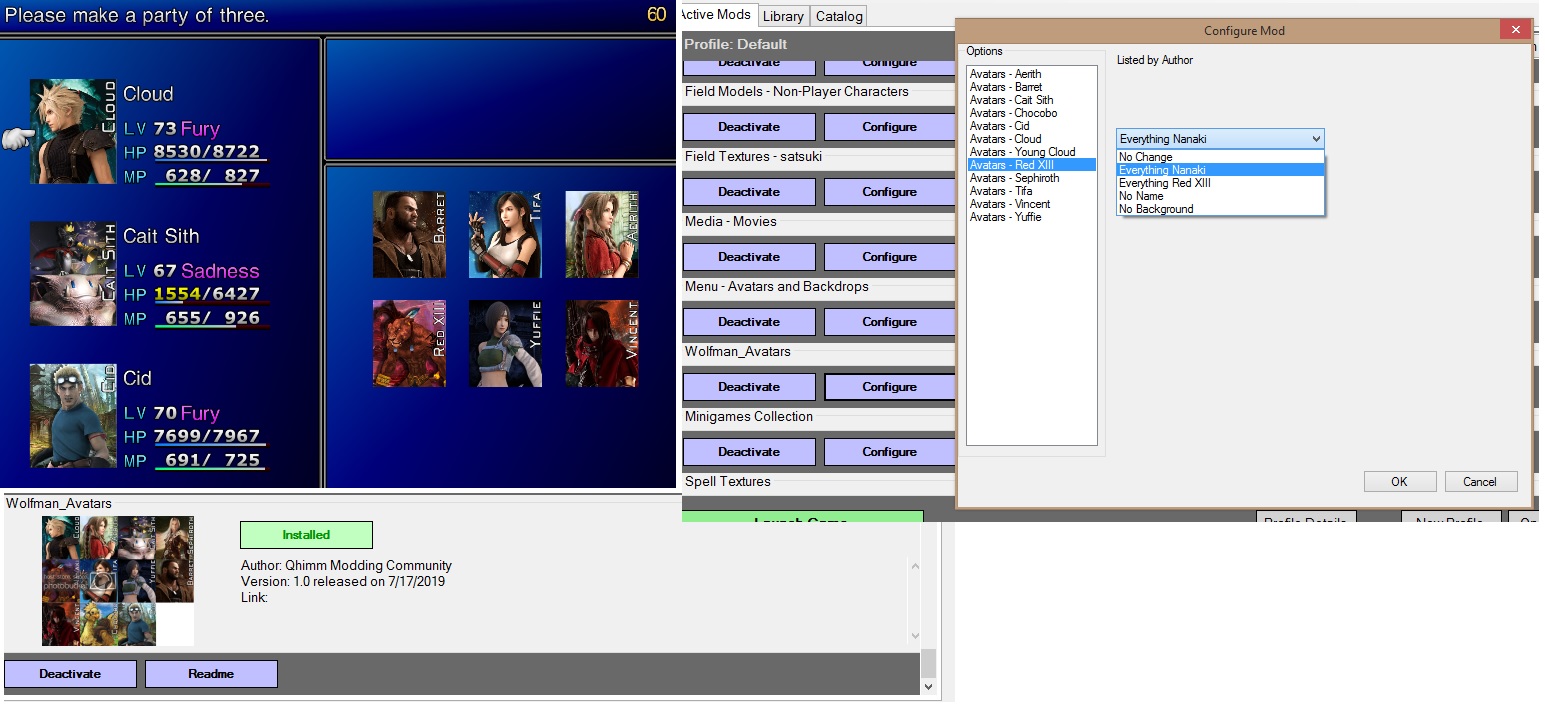1545x707 pixels.
Task: Configure Menu - Avatars and Backdrops mod
Action: pyautogui.click(x=889, y=322)
